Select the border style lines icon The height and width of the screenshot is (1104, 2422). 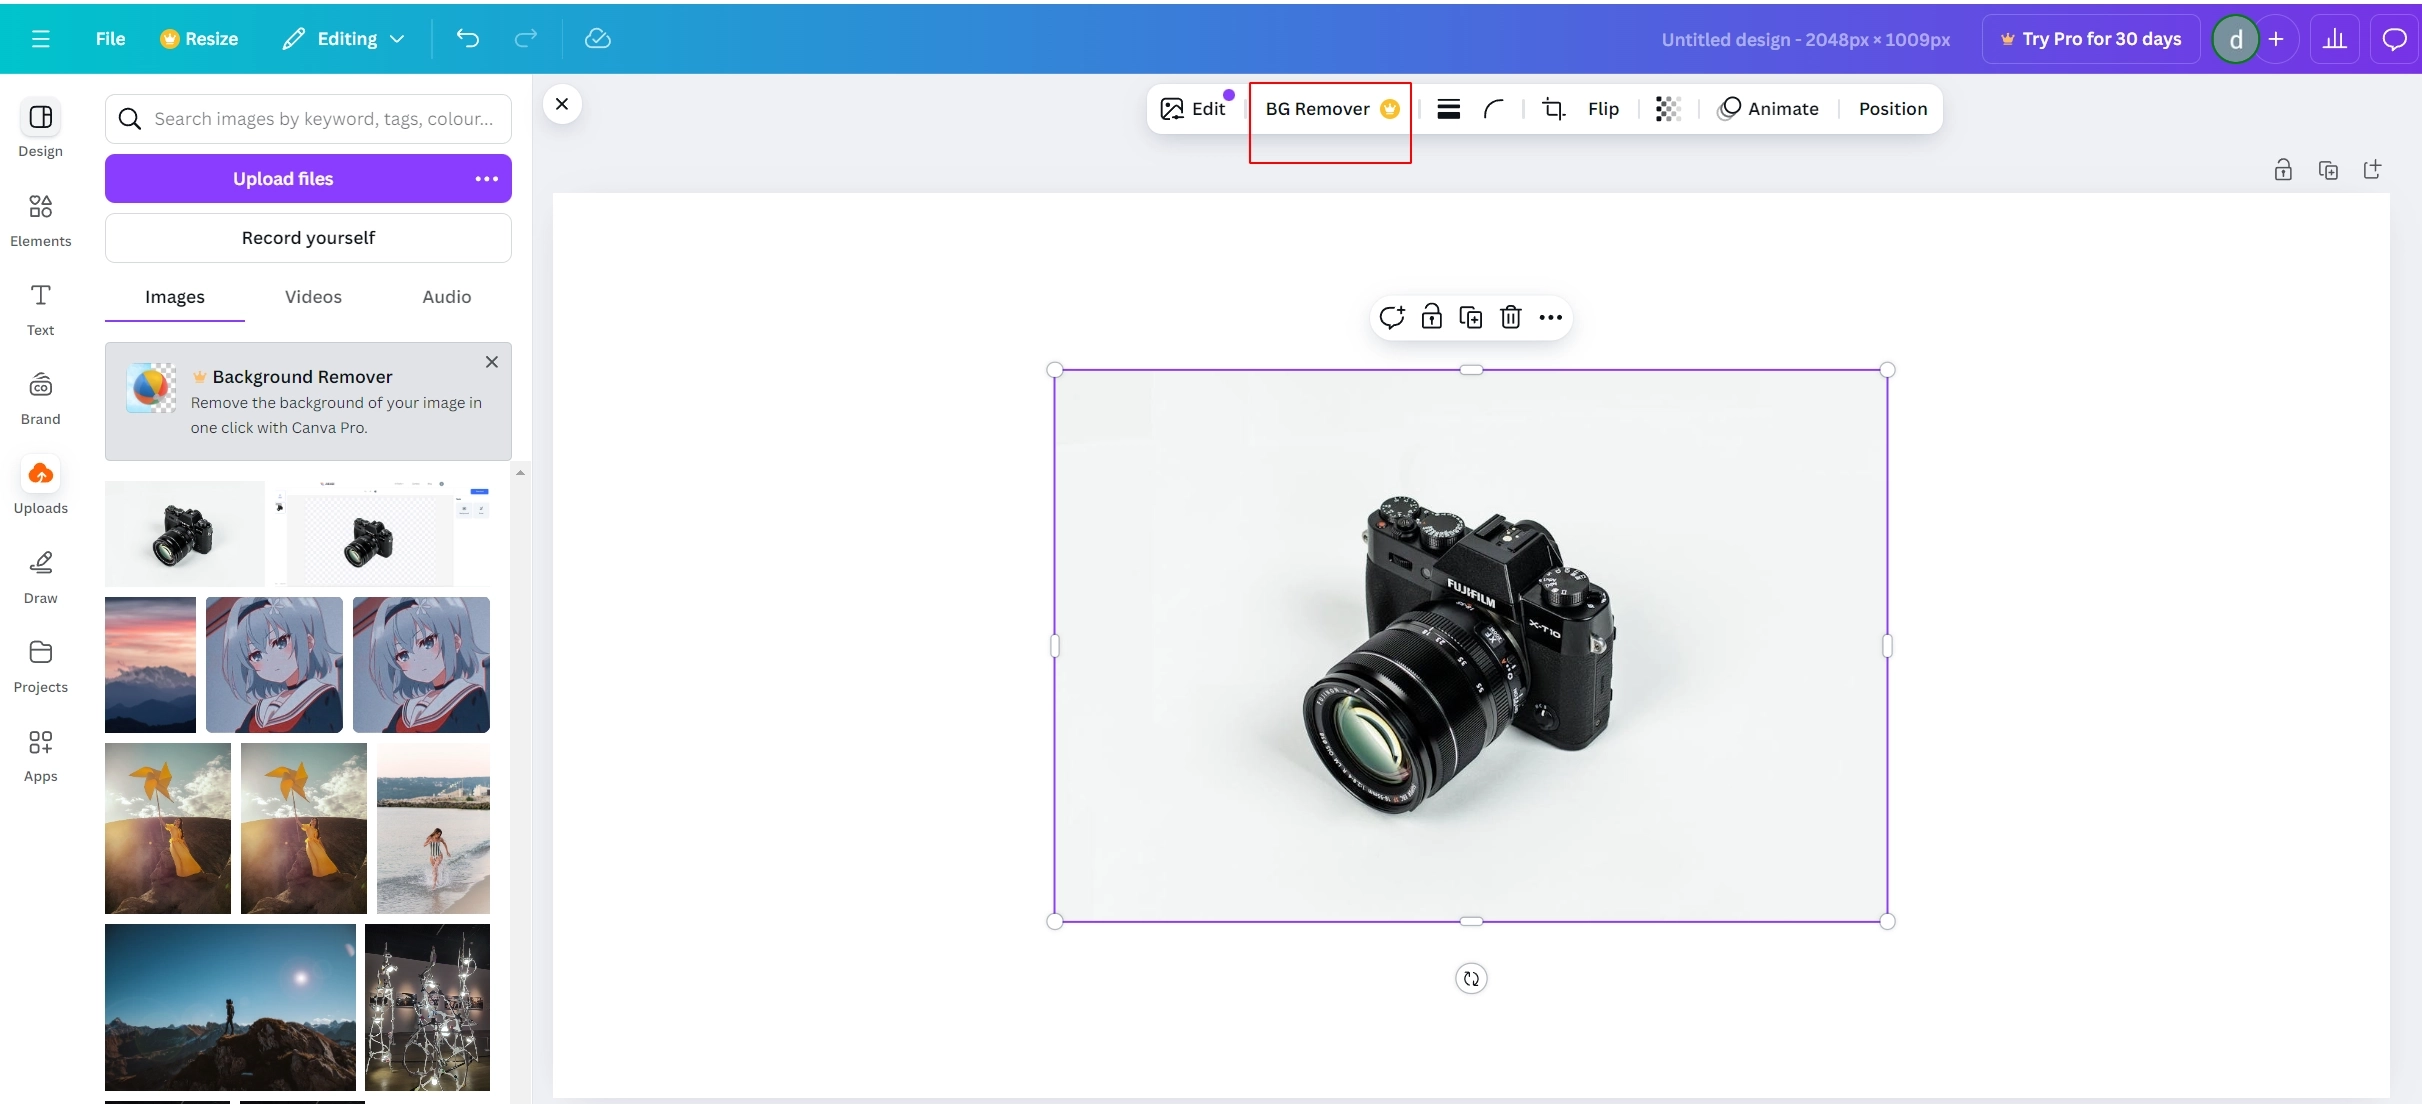point(1448,109)
